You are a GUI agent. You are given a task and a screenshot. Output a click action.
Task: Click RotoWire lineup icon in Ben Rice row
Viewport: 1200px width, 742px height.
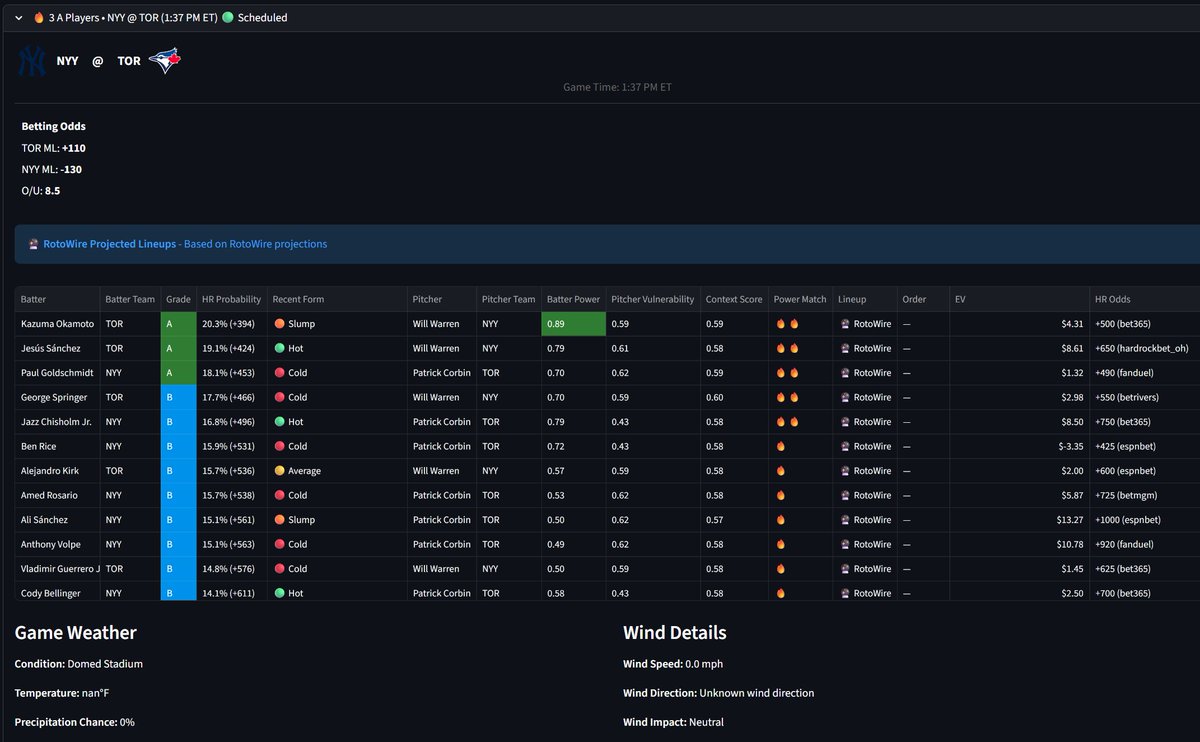845,446
